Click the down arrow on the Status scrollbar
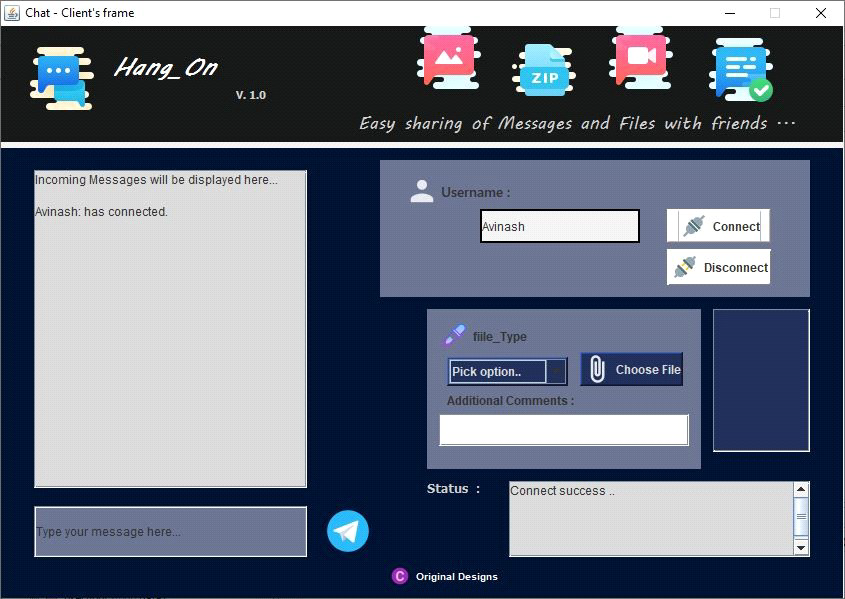Viewport: 845px width, 599px height. pos(801,547)
